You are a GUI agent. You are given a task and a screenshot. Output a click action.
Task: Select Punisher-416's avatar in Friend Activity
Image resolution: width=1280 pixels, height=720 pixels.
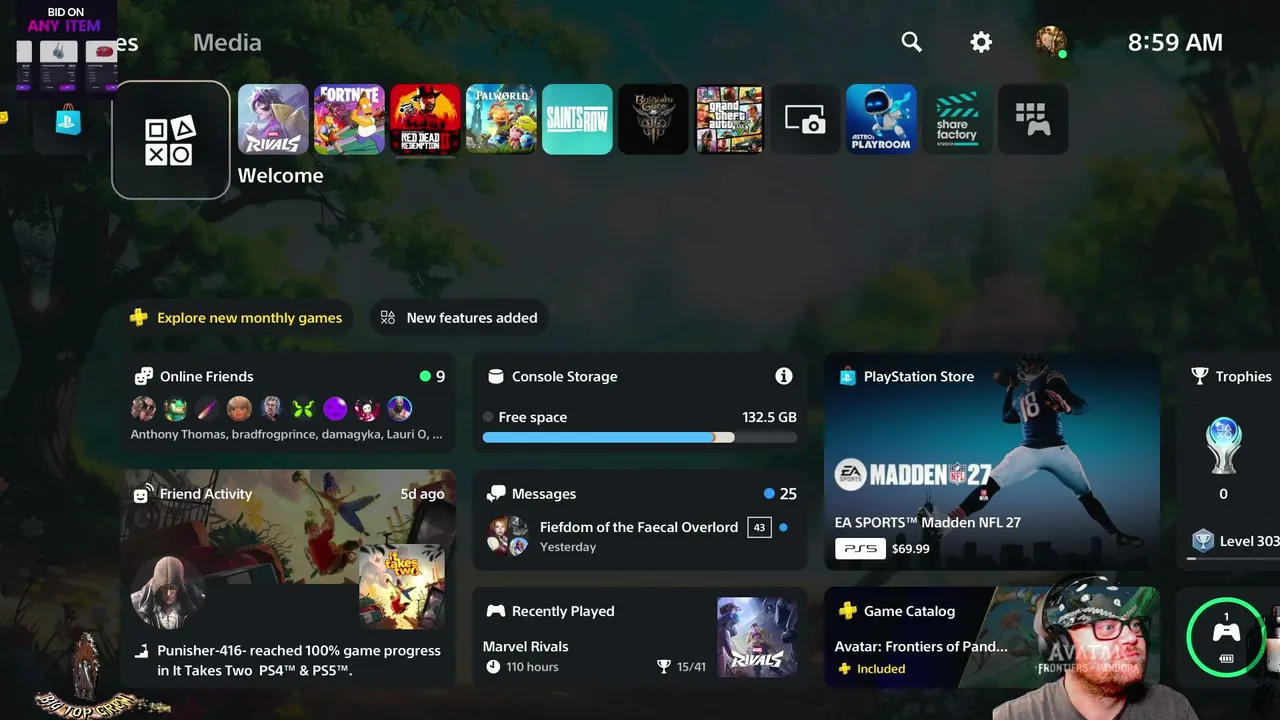pyautogui.click(x=168, y=593)
